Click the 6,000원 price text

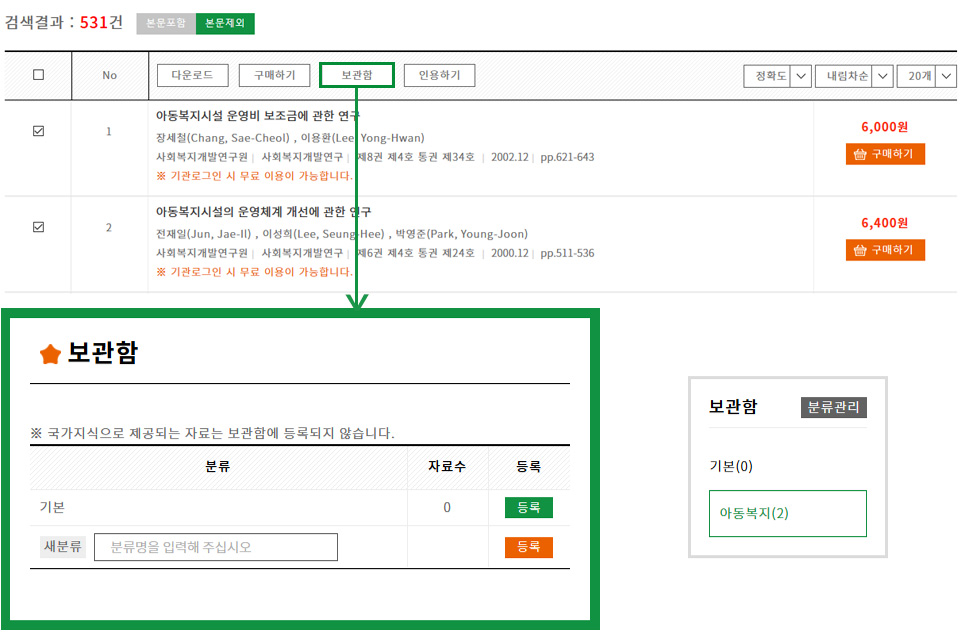885,127
